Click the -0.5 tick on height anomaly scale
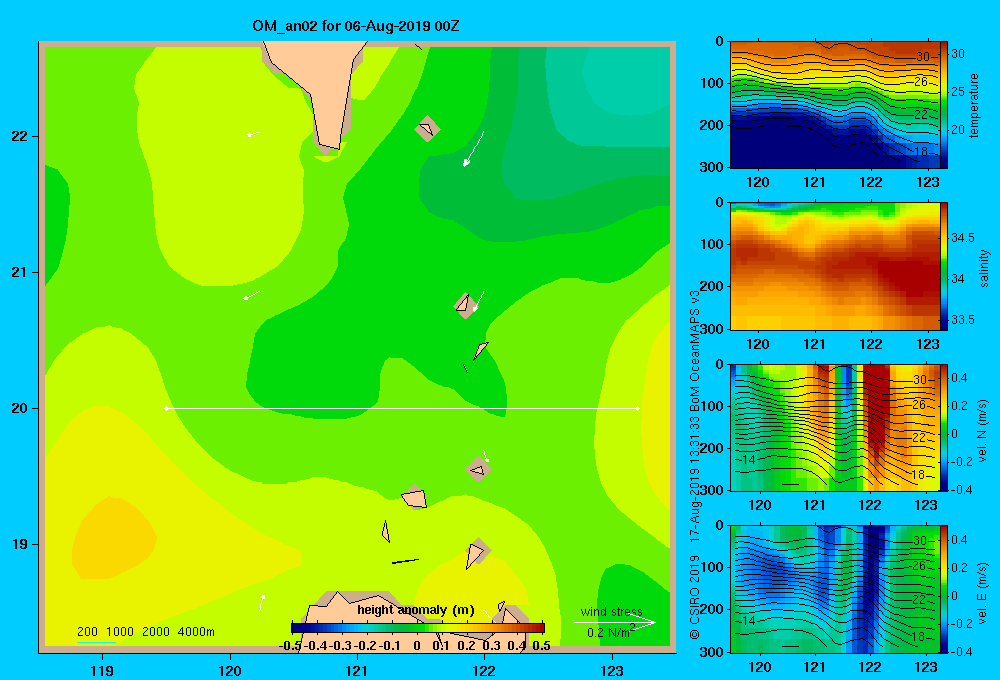Image resolution: width=1000 pixels, height=680 pixels. (x=290, y=646)
